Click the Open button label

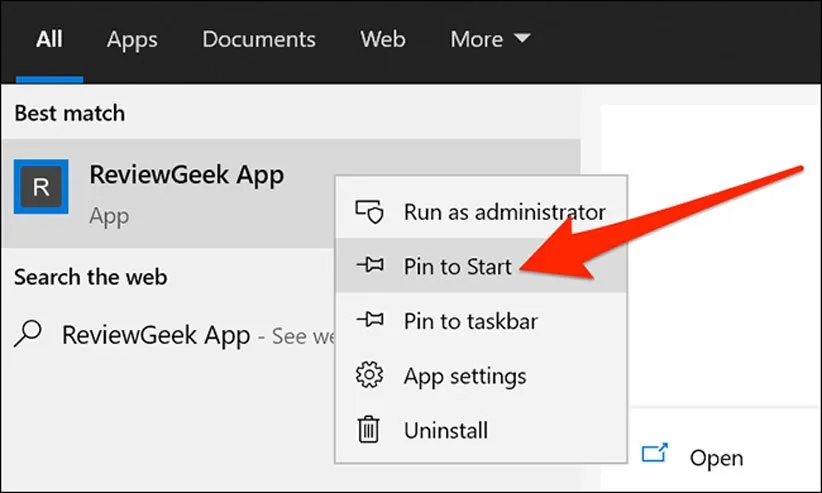click(716, 458)
